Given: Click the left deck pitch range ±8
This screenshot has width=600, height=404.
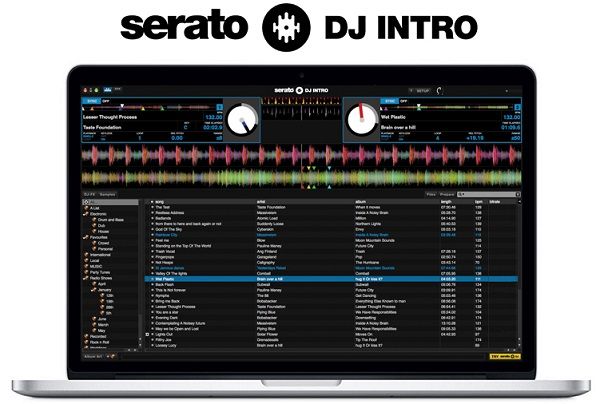Looking at the screenshot, I should pyautogui.click(x=219, y=138).
